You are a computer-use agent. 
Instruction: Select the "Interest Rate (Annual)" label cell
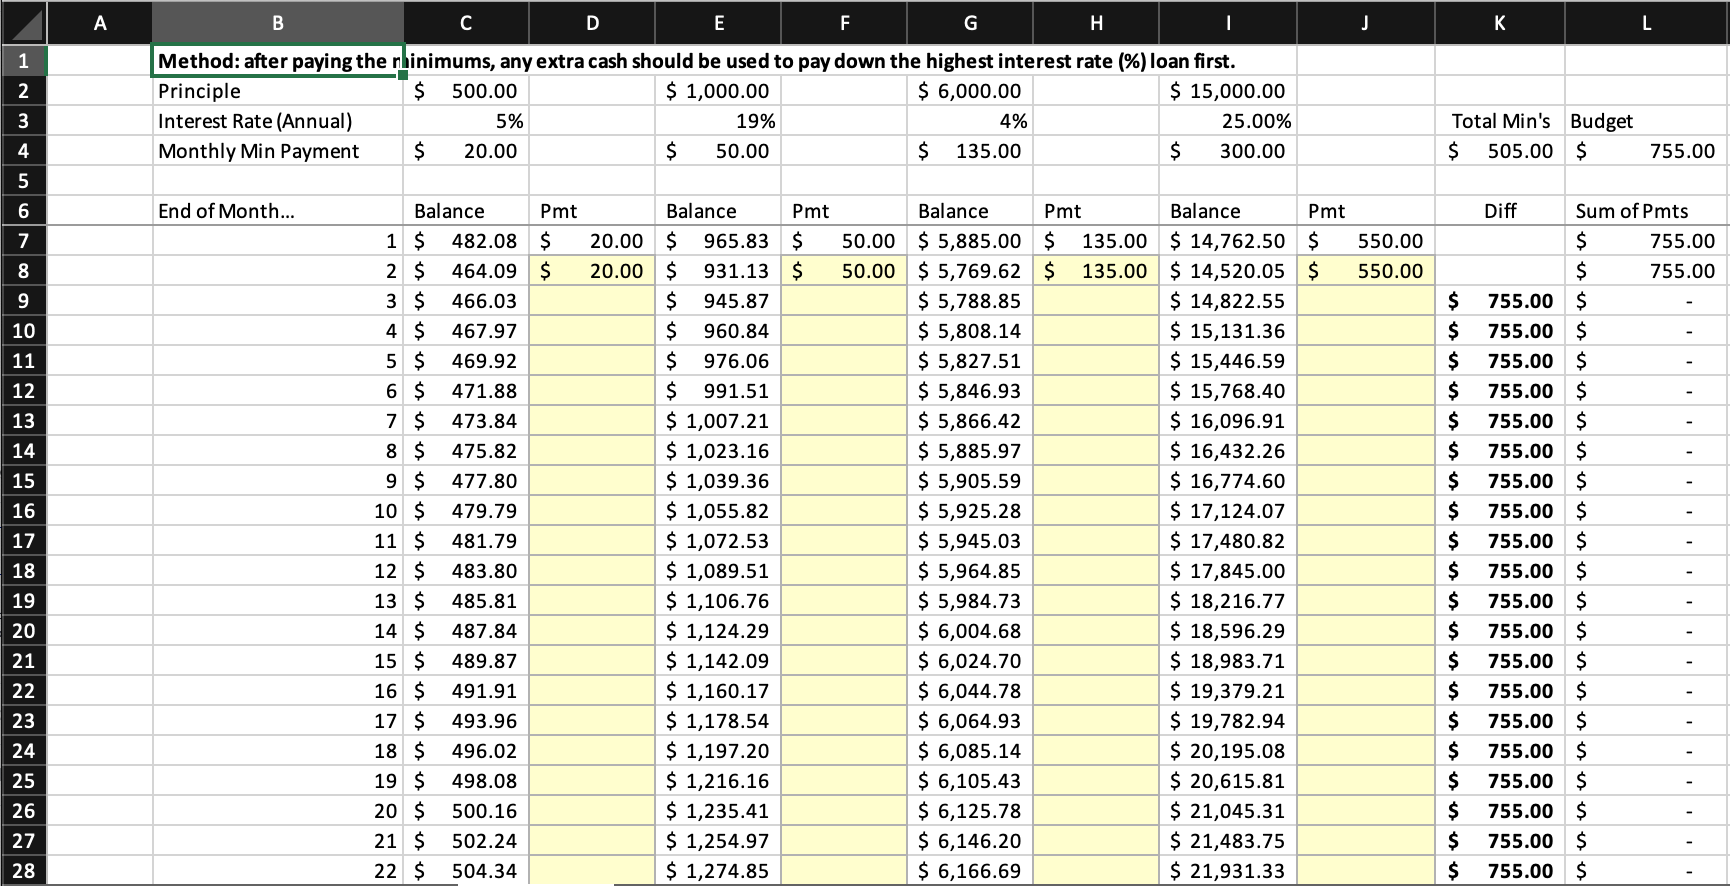(278, 121)
